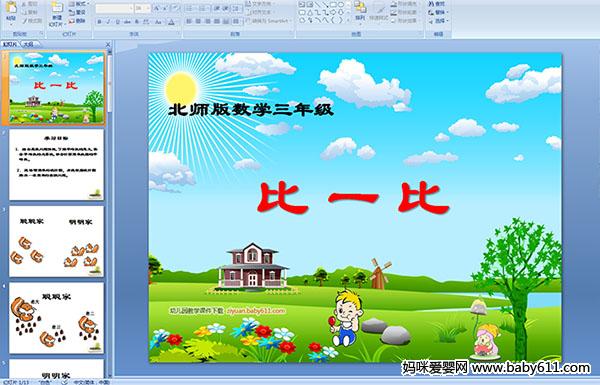This screenshot has width=600, height=385.
Task: Apply bold with the B button
Action: (x=99, y=22)
